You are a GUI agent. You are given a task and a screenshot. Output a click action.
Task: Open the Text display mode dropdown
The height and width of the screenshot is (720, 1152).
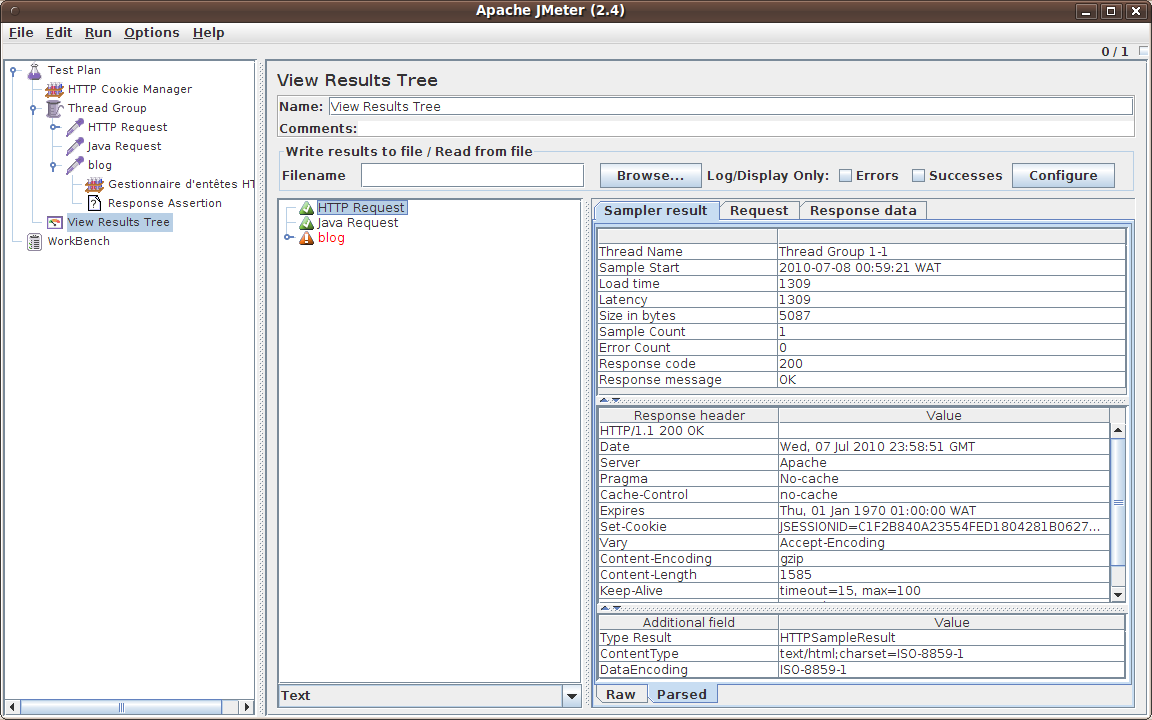click(571, 695)
